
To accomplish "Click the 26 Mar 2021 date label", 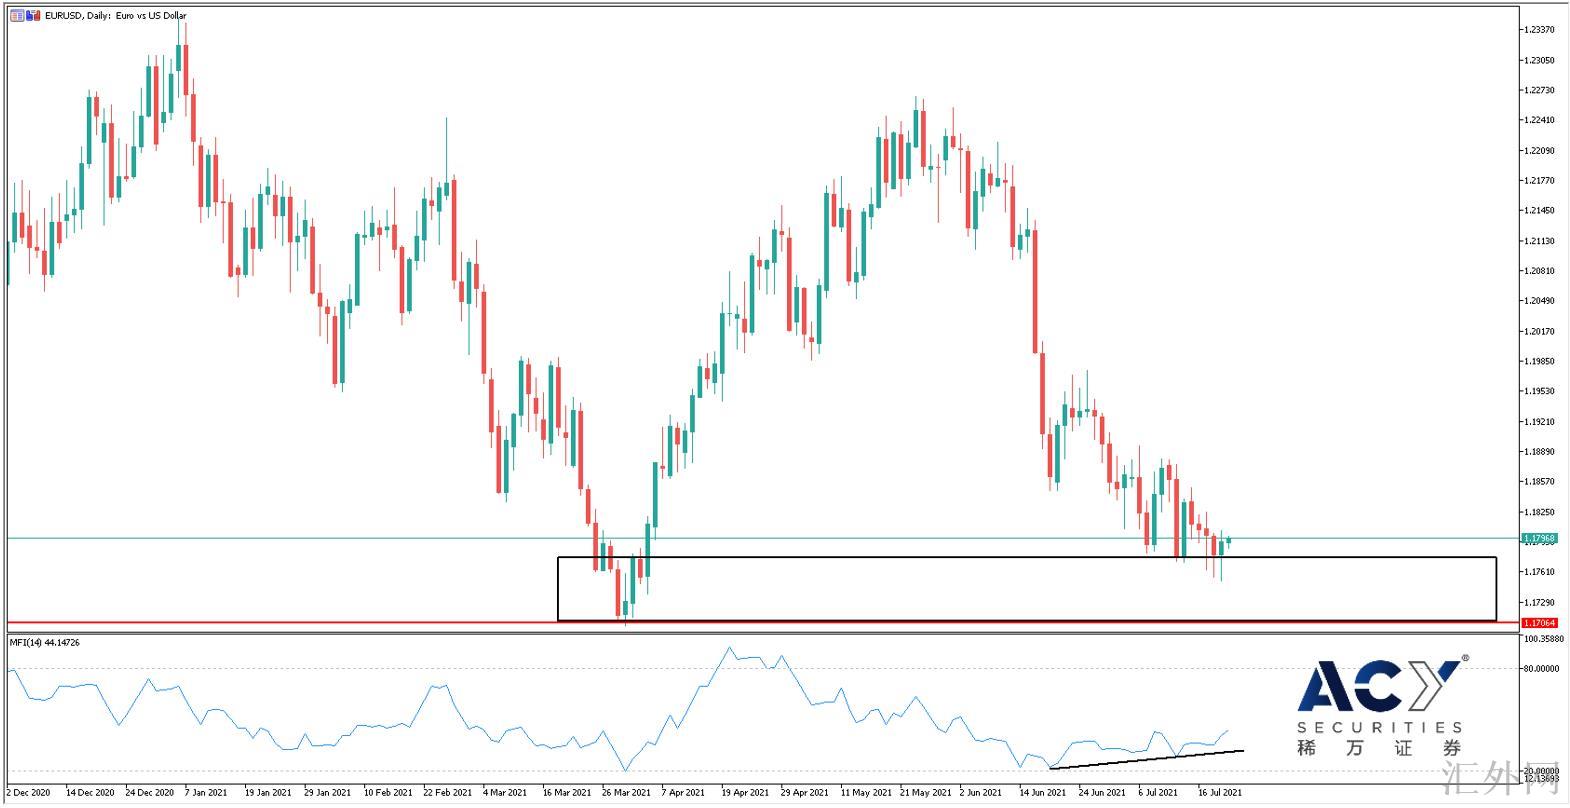I will (626, 793).
